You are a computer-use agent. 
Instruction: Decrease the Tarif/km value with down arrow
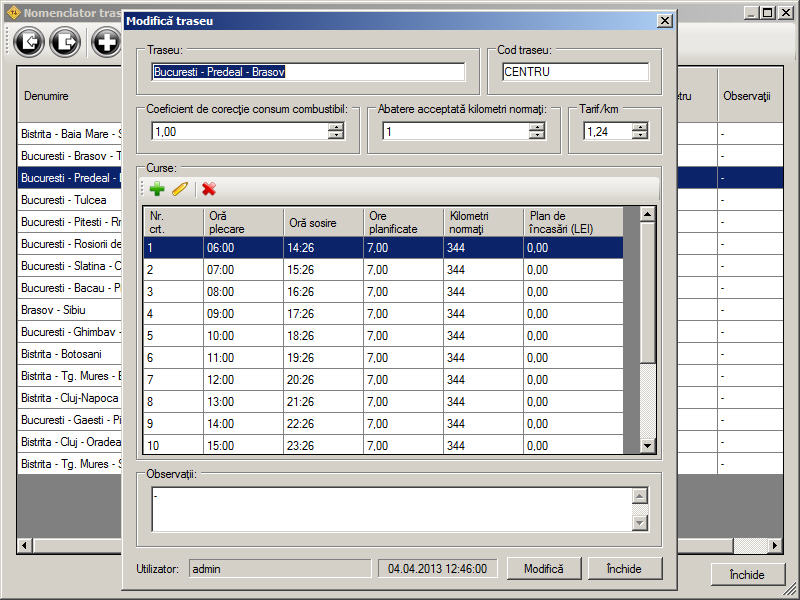[640, 135]
